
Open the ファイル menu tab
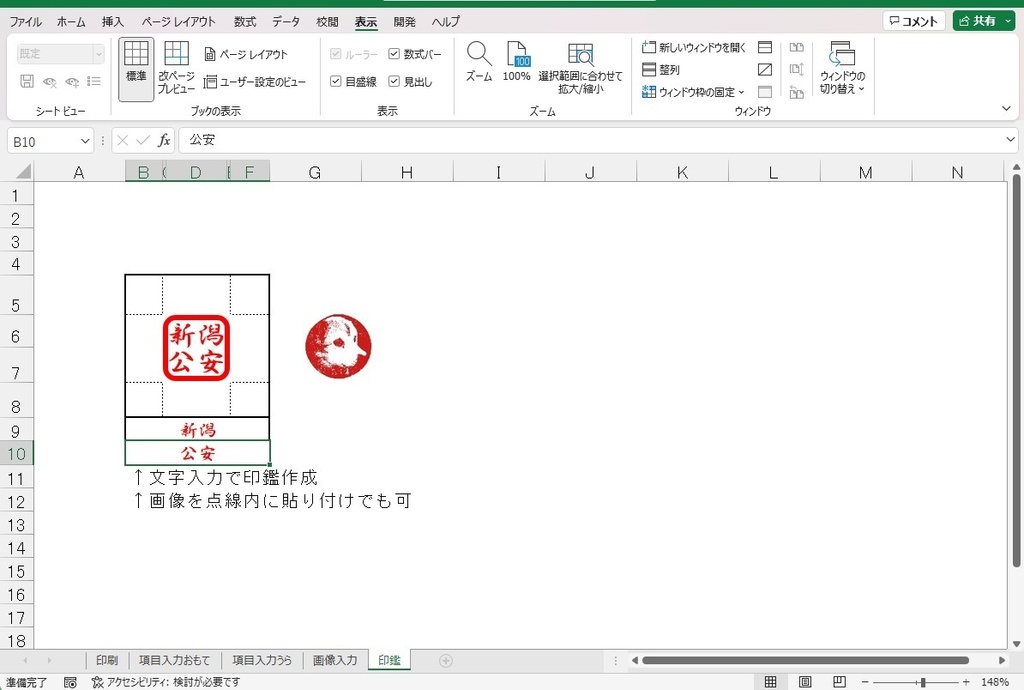click(25, 22)
